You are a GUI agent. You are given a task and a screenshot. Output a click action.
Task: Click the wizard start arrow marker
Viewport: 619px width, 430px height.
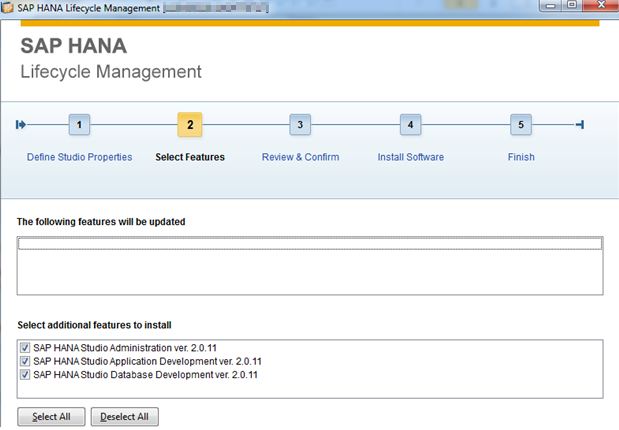point(21,125)
